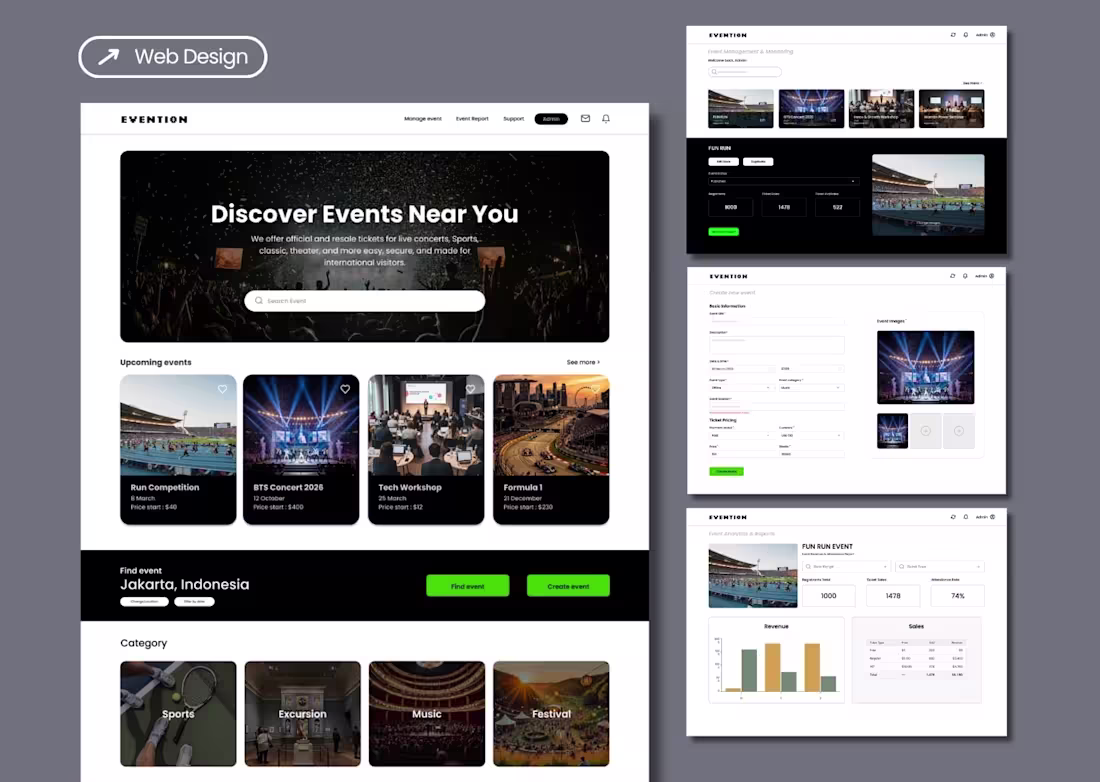Toggle the heart on the BTS Concert 2026 card
The width and height of the screenshot is (1100, 782).
[x=345, y=389]
